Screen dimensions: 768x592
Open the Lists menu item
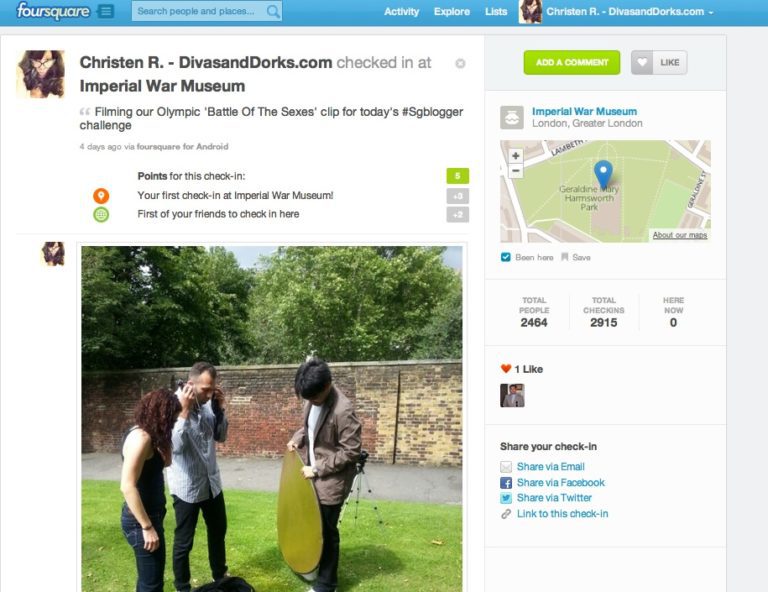pyautogui.click(x=496, y=12)
